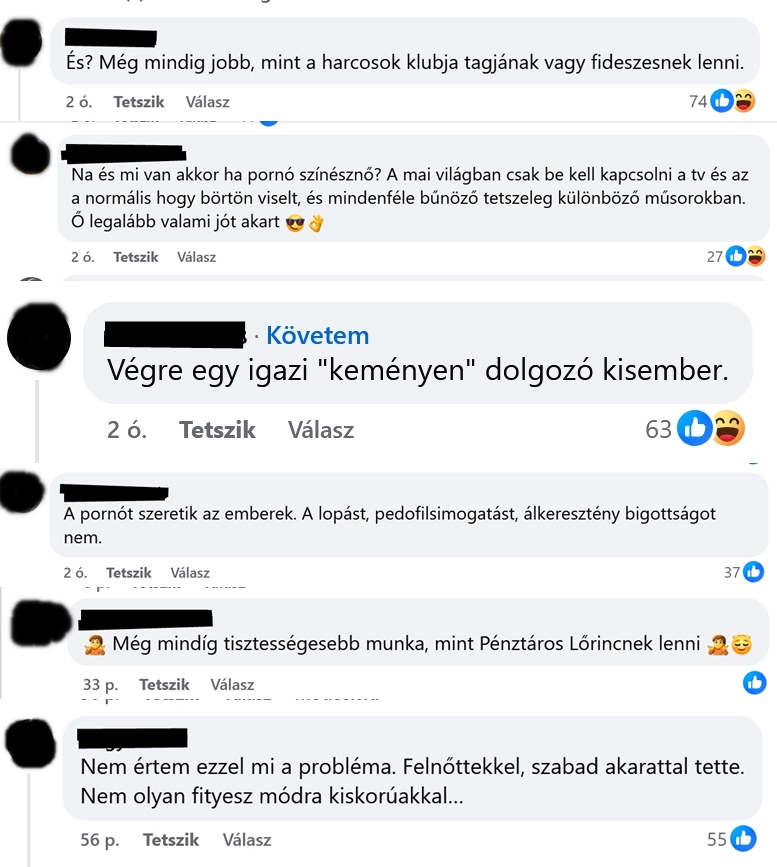The image size is (777, 867).
Task: Click like icon on Pénztáros Lőrinc comment
Action: [755, 683]
